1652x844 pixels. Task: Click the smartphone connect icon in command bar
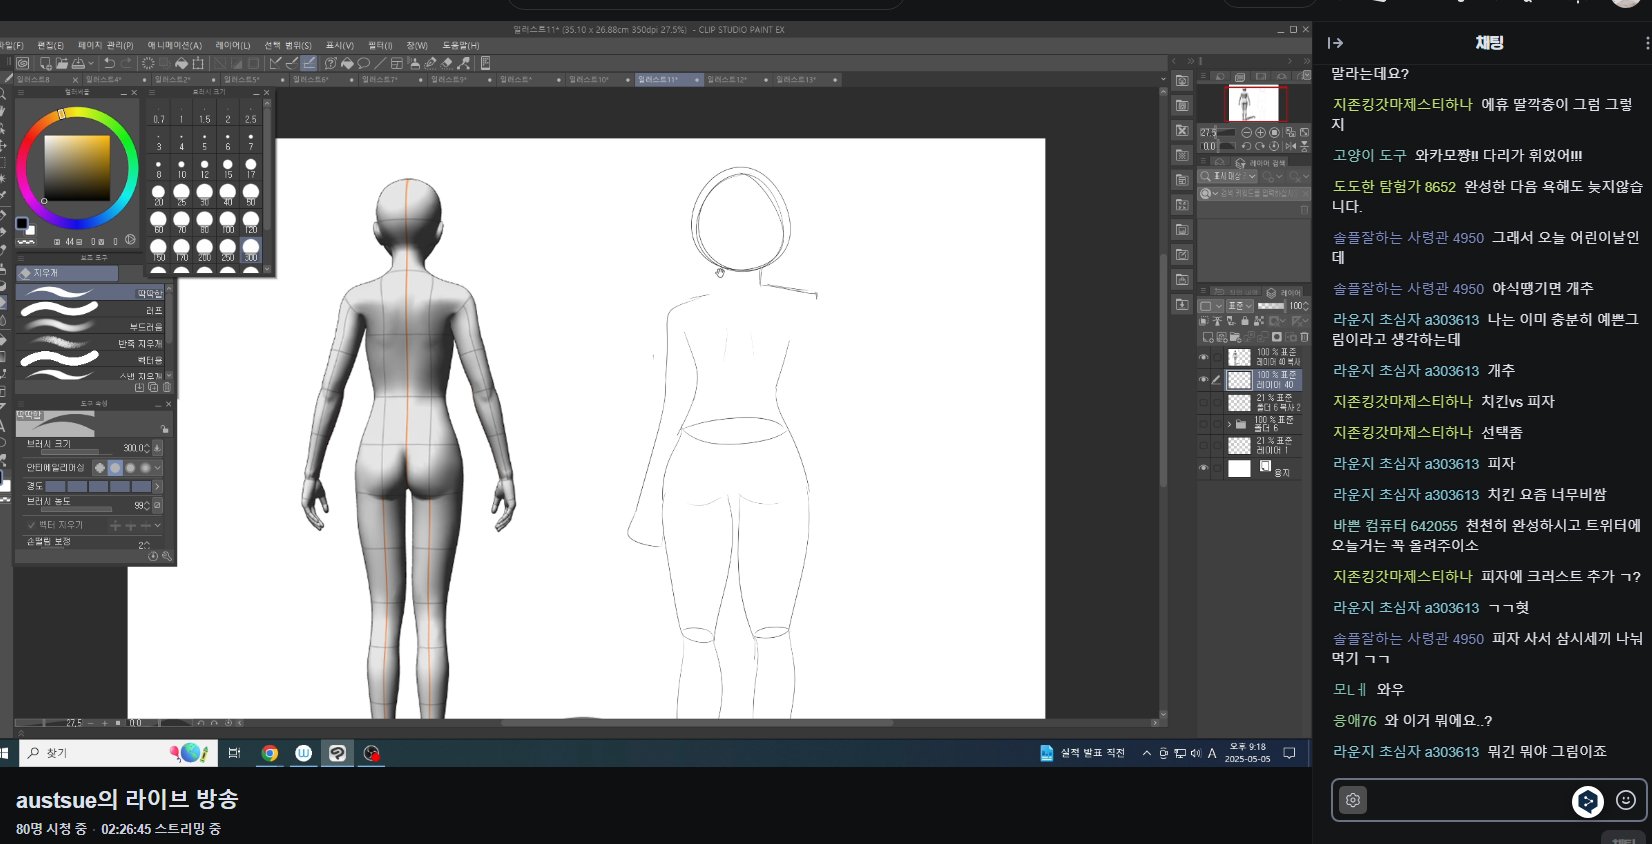pos(485,63)
